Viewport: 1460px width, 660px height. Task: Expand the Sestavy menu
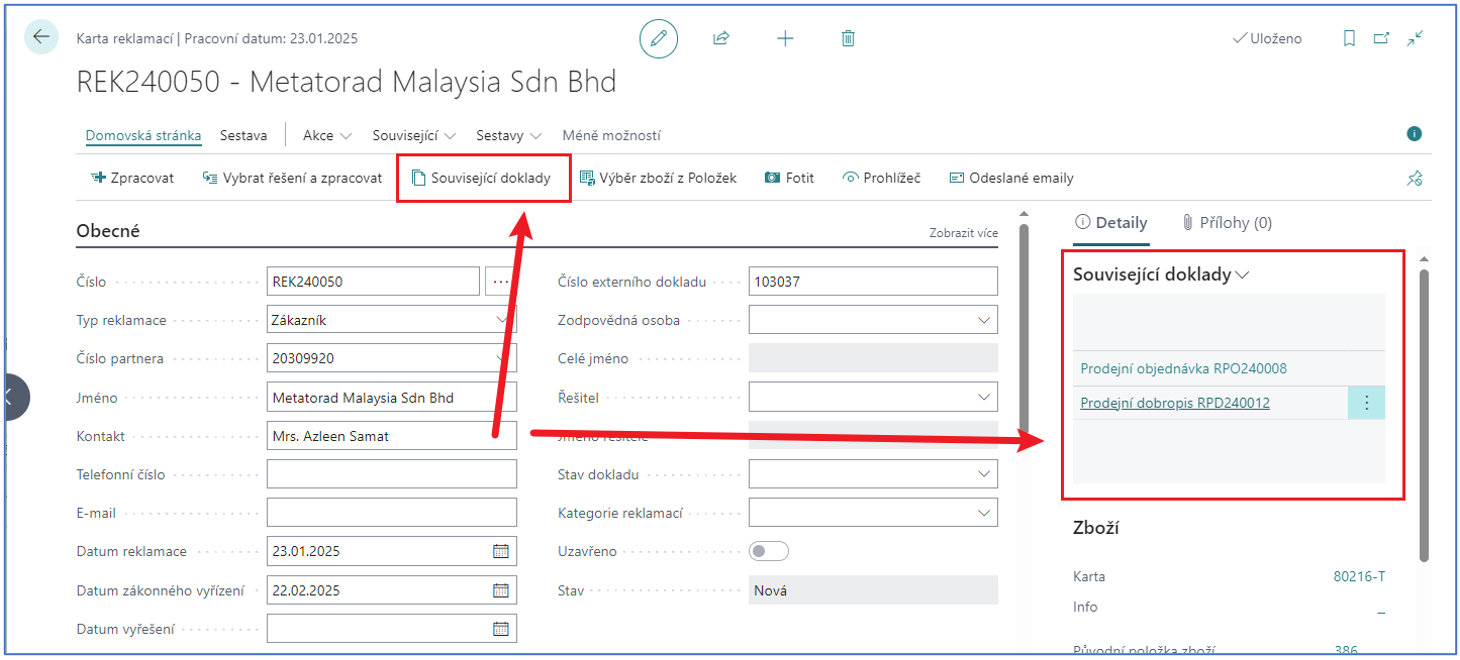coord(509,135)
